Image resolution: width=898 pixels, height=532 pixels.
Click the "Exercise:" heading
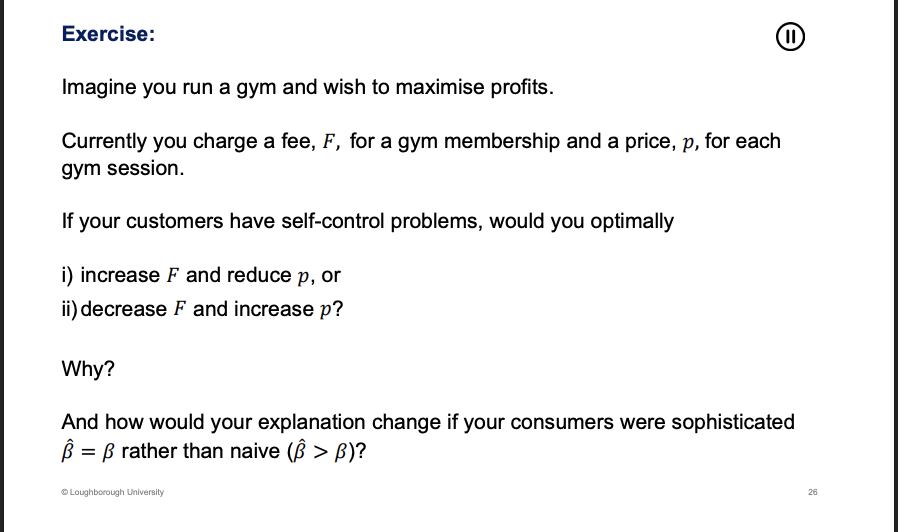108,34
